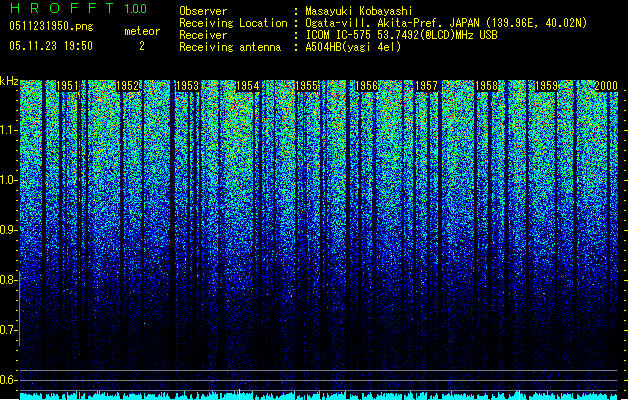Click the date stamp 05.11.23 19:50
Screen dimensions: 629x400
[51, 46]
